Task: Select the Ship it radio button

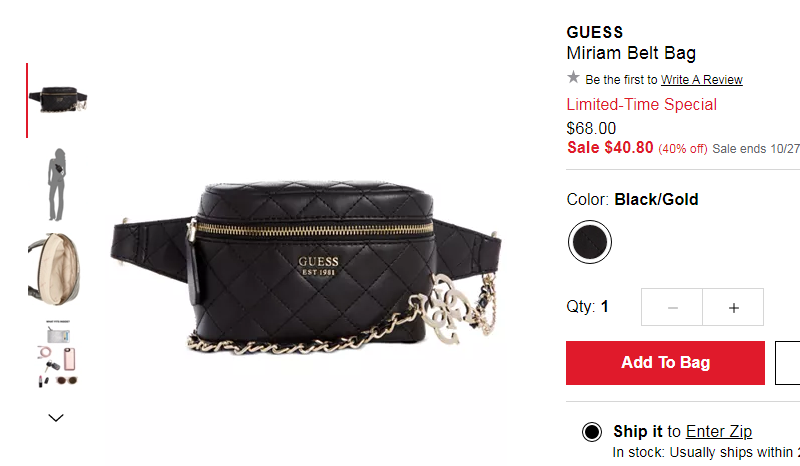Action: point(592,432)
